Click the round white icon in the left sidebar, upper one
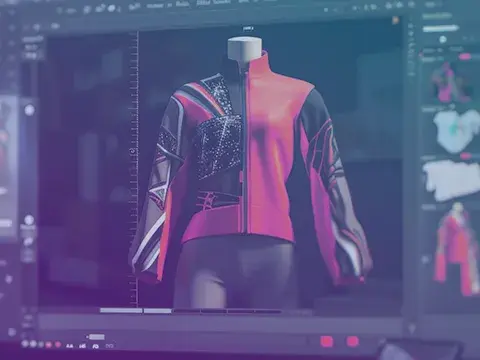The image size is (480, 360). pyautogui.click(x=29, y=110)
